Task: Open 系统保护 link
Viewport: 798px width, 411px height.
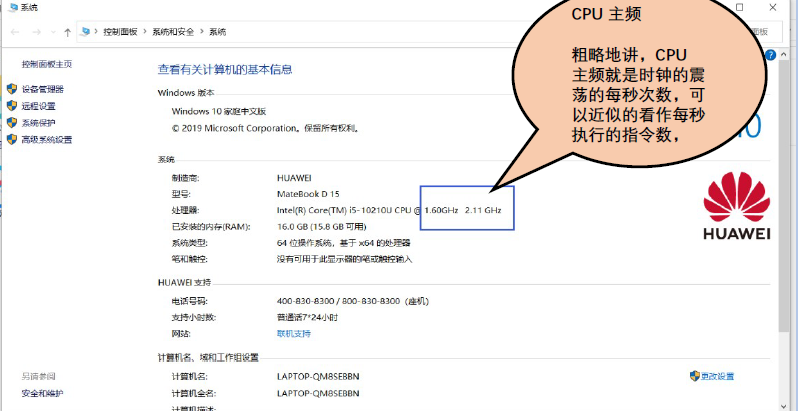Action: pos(39,123)
